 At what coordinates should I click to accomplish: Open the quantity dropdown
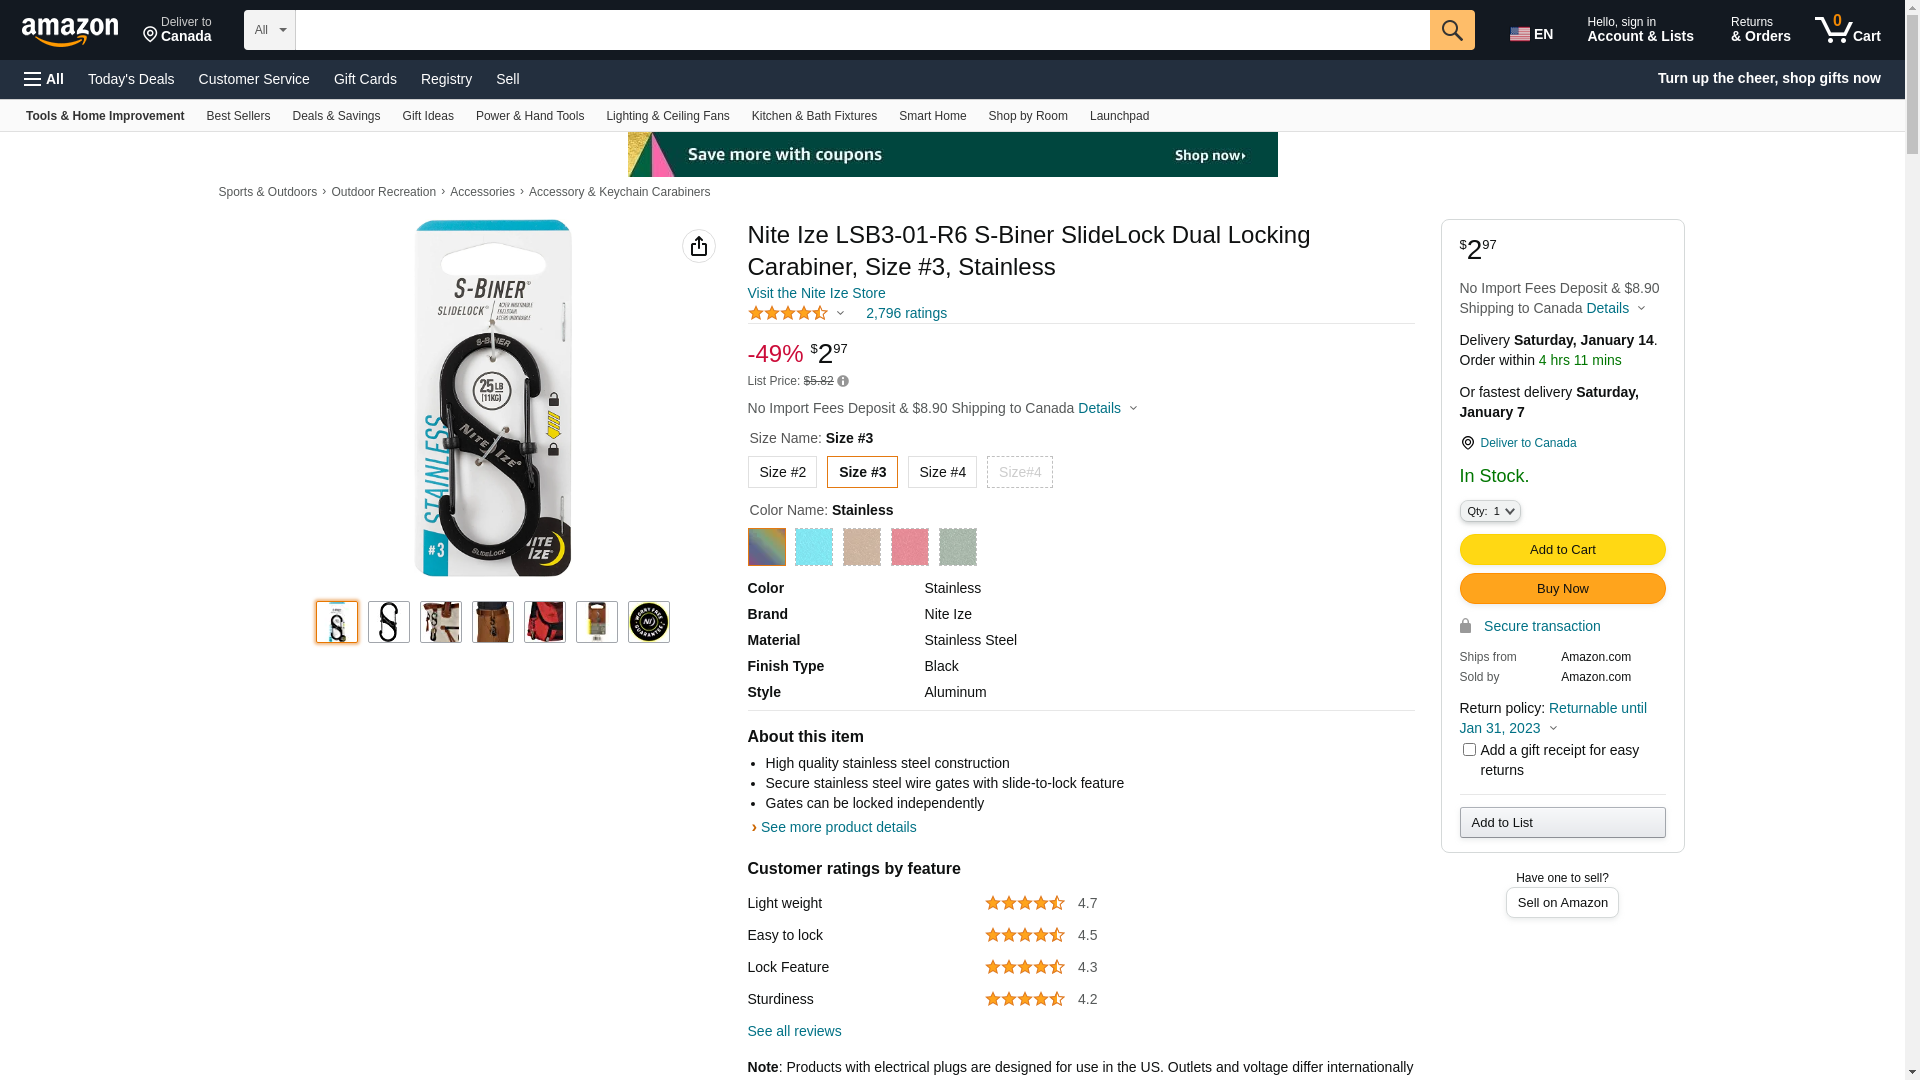(1490, 511)
